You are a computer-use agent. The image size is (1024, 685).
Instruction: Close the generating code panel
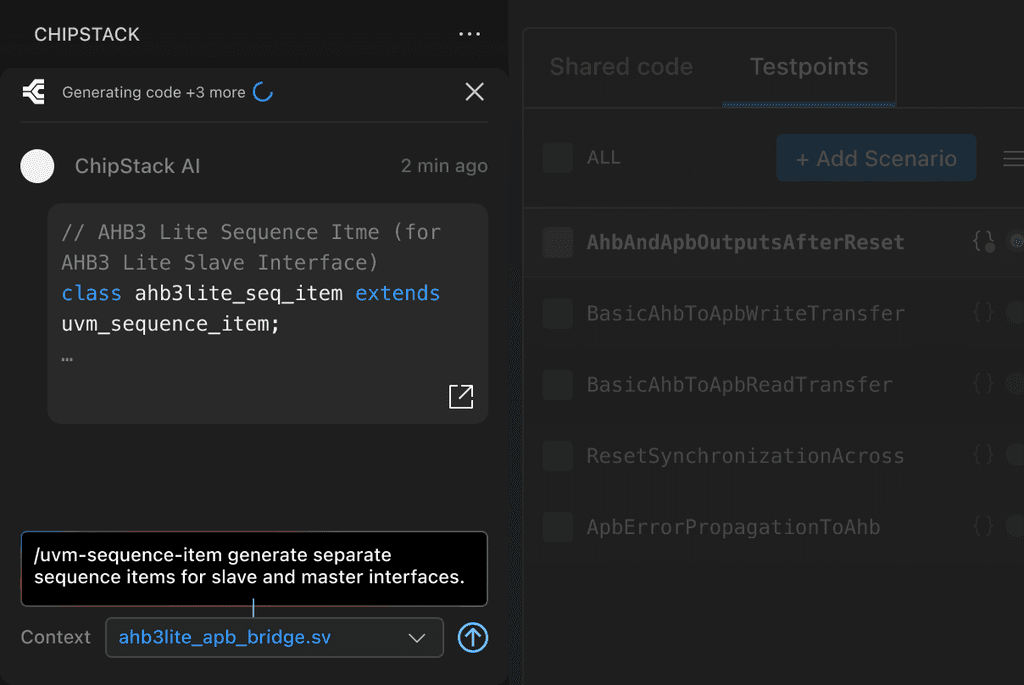coord(474,92)
